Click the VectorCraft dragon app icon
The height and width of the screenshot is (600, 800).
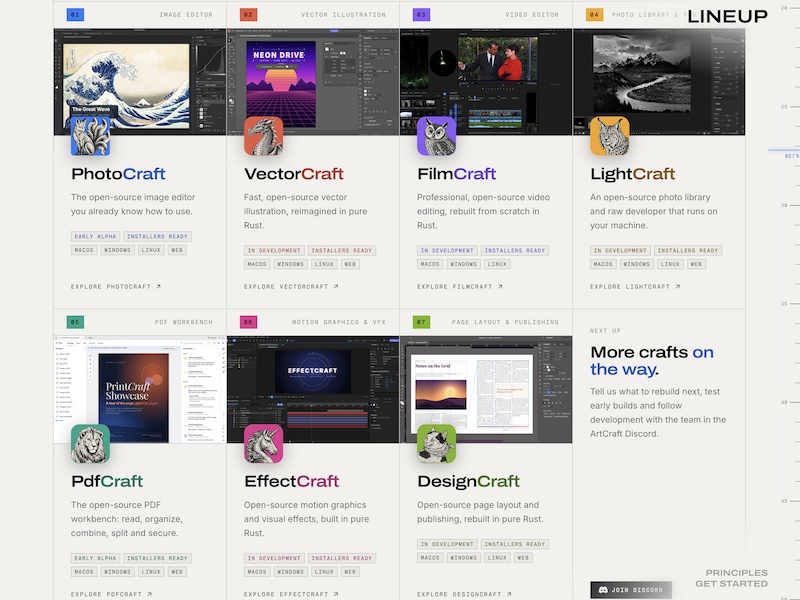tap(263, 136)
